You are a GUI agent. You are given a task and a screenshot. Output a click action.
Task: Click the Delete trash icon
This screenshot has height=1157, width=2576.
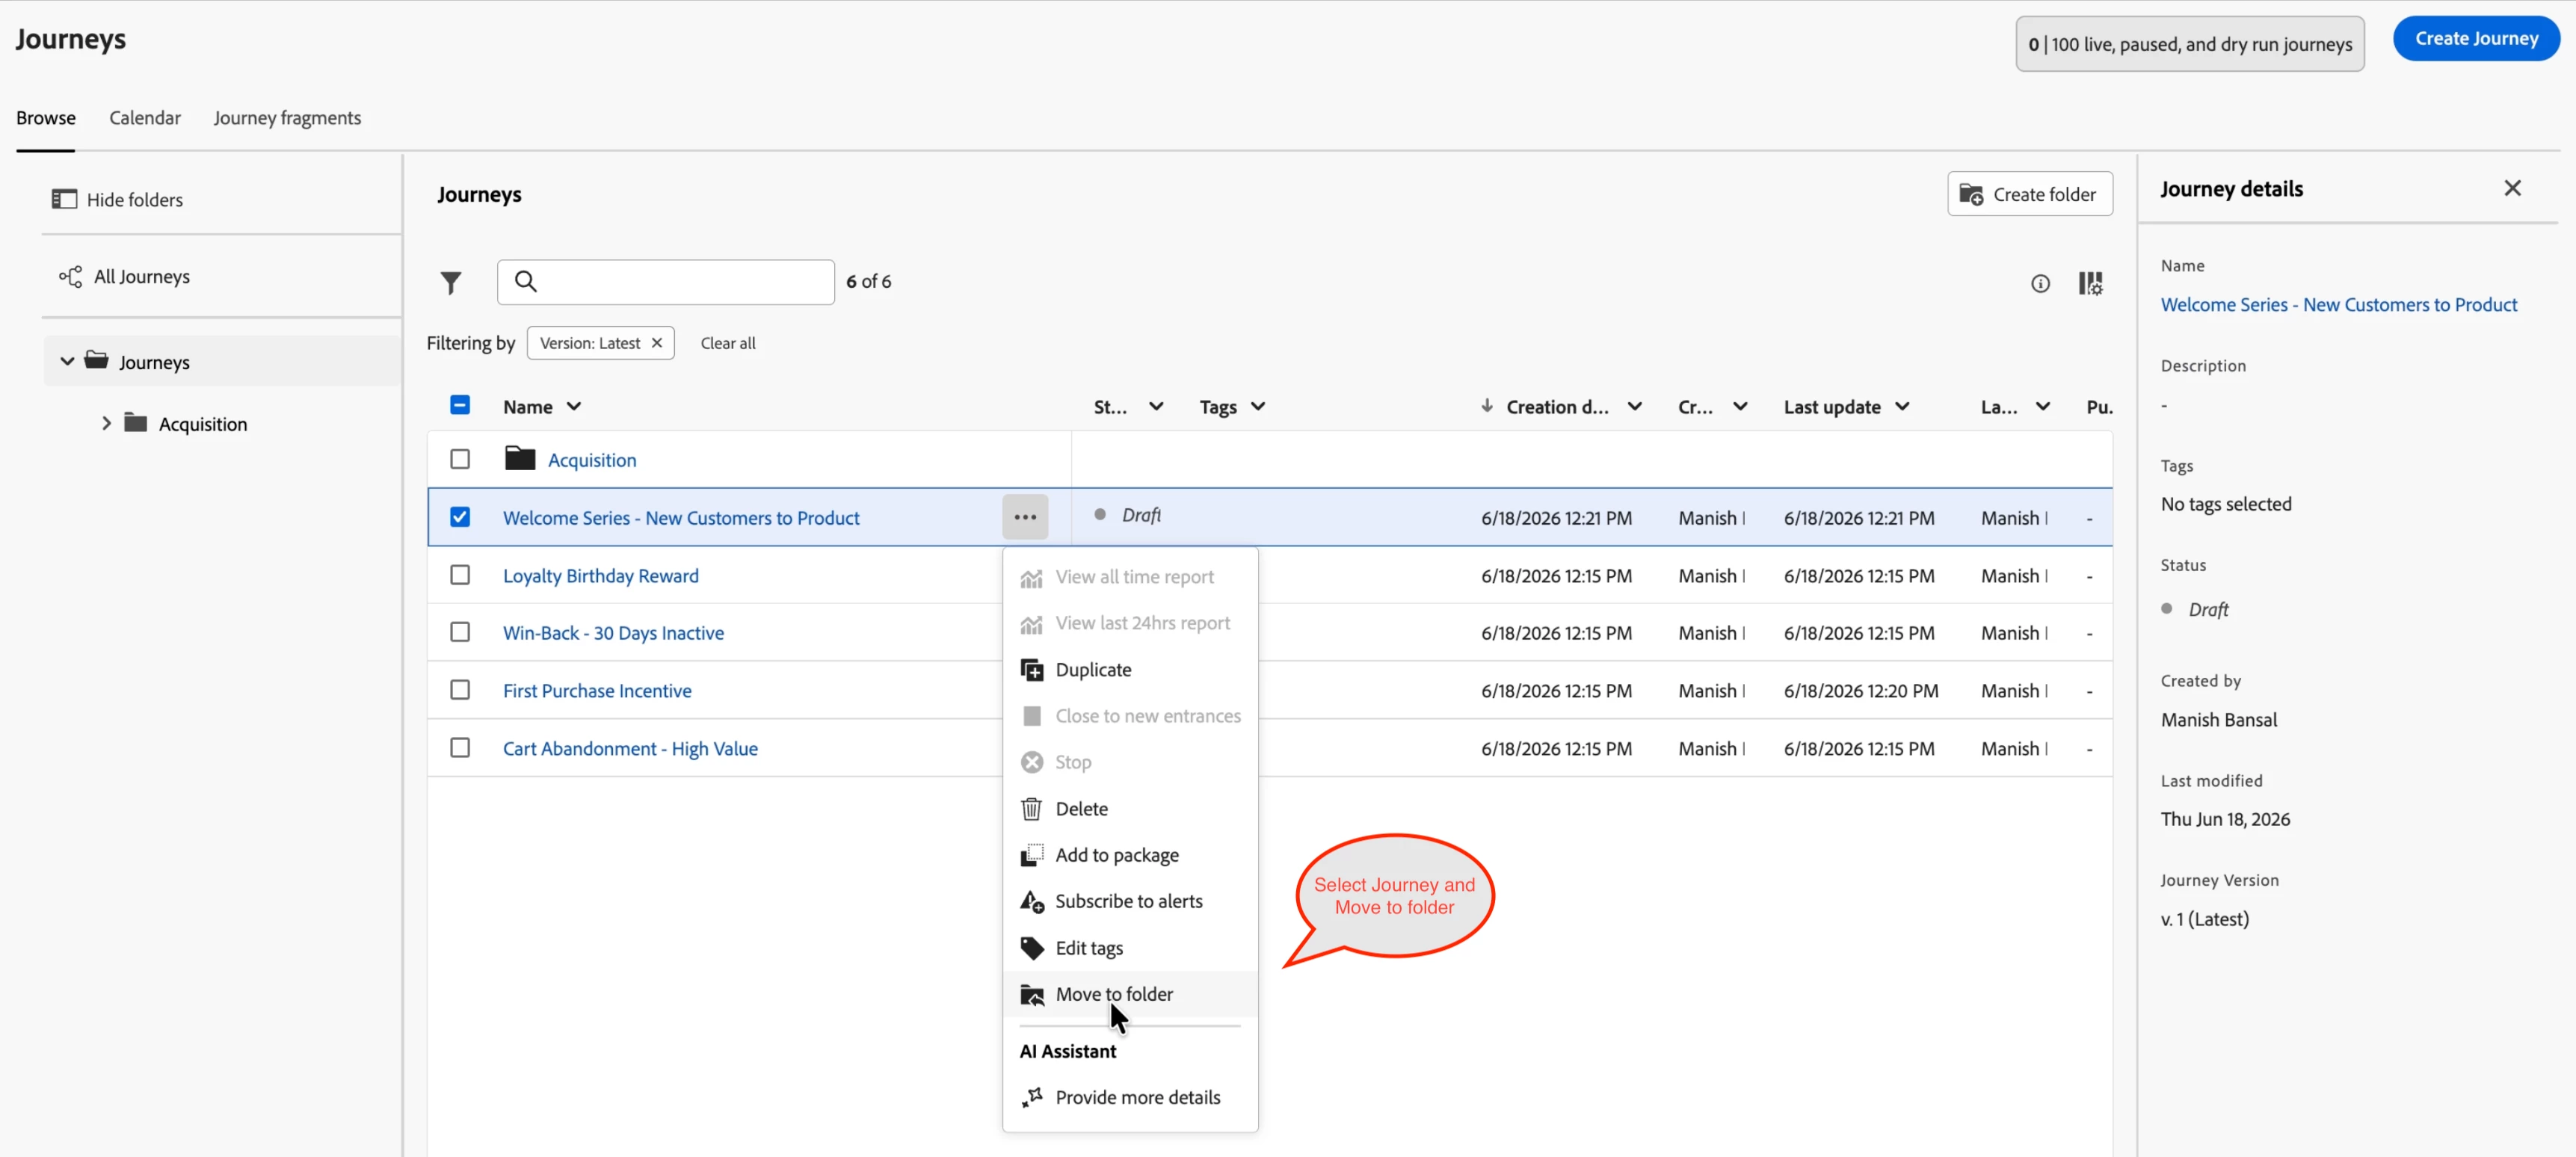click(1032, 808)
